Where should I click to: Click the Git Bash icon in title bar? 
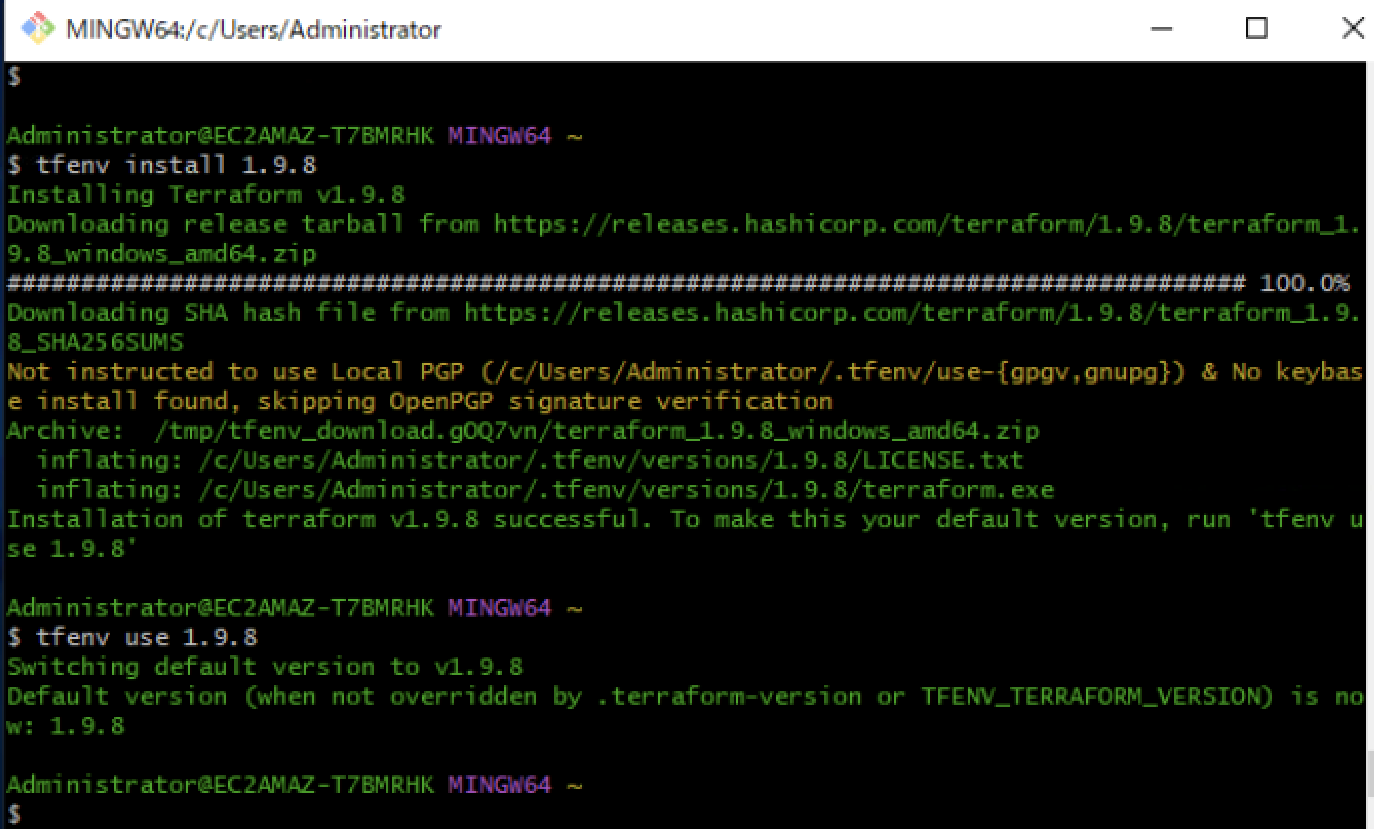[x=37, y=29]
